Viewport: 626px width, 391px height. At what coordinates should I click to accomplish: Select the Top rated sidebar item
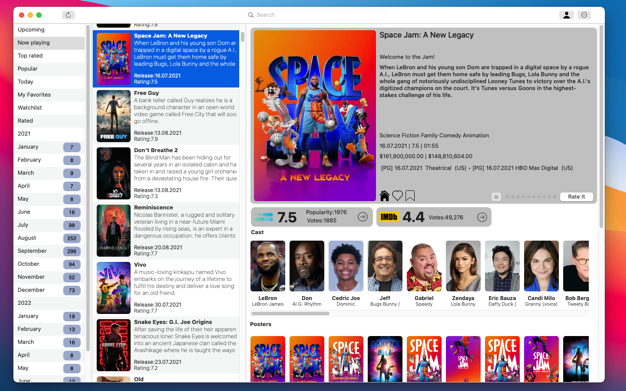pyautogui.click(x=49, y=56)
